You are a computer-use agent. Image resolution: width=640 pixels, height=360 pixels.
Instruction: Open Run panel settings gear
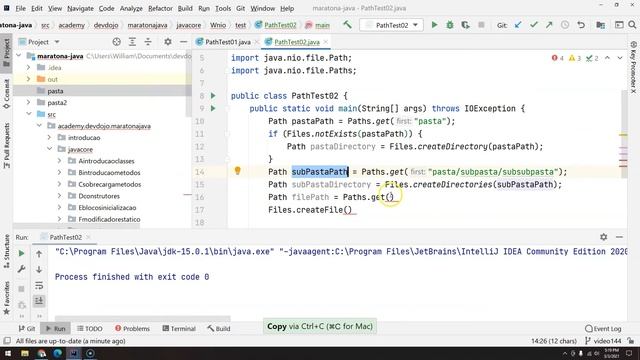pos(604,237)
